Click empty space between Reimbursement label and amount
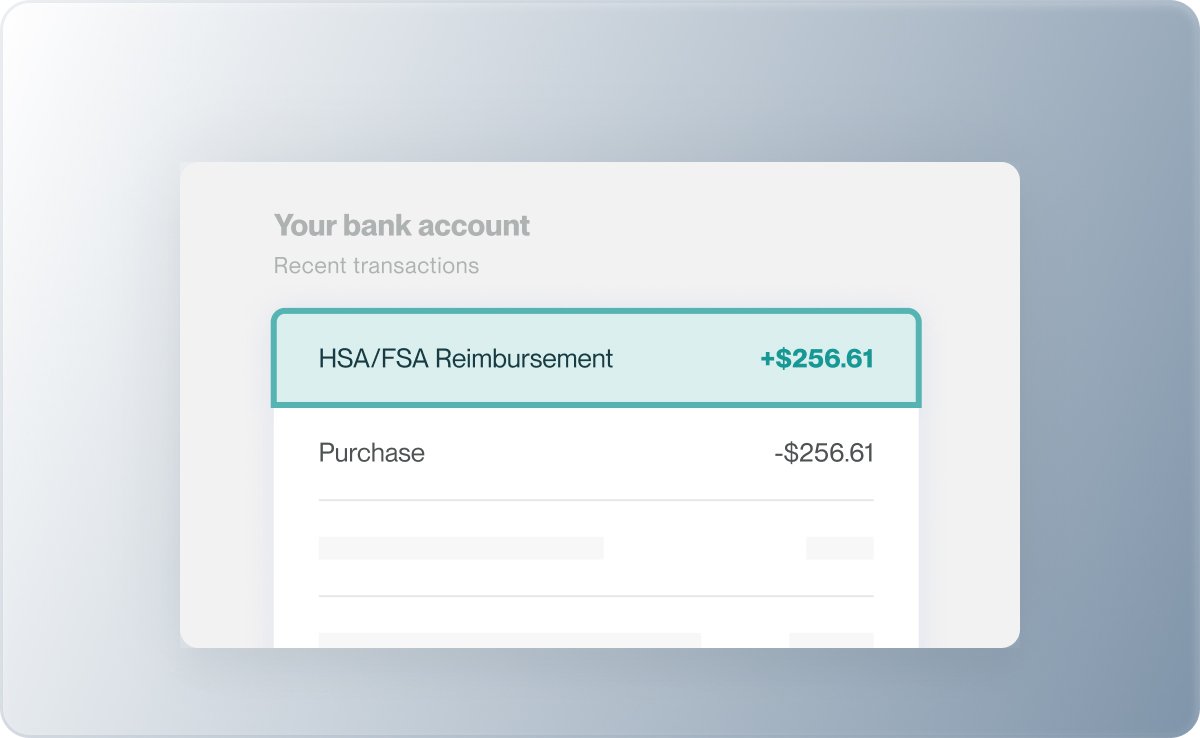 (x=685, y=359)
